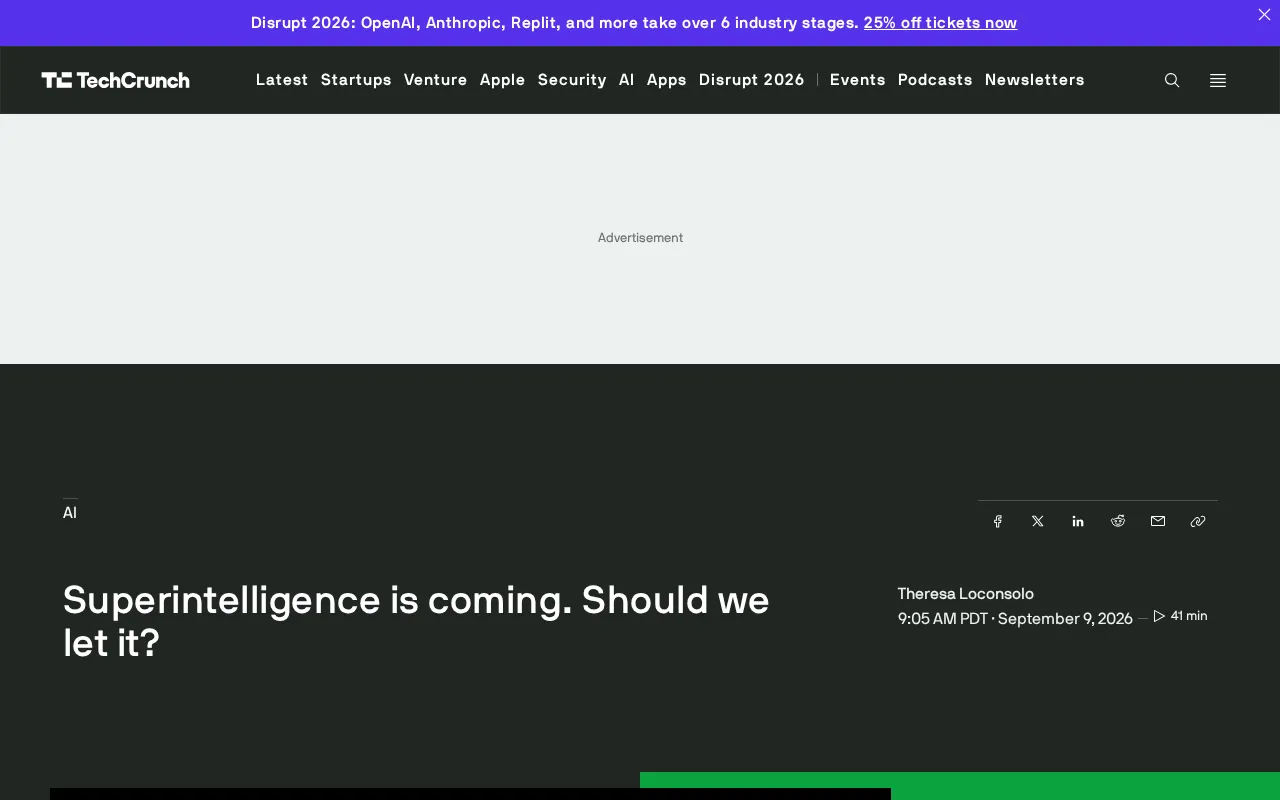Share the article on Reddit

[x=1118, y=521]
